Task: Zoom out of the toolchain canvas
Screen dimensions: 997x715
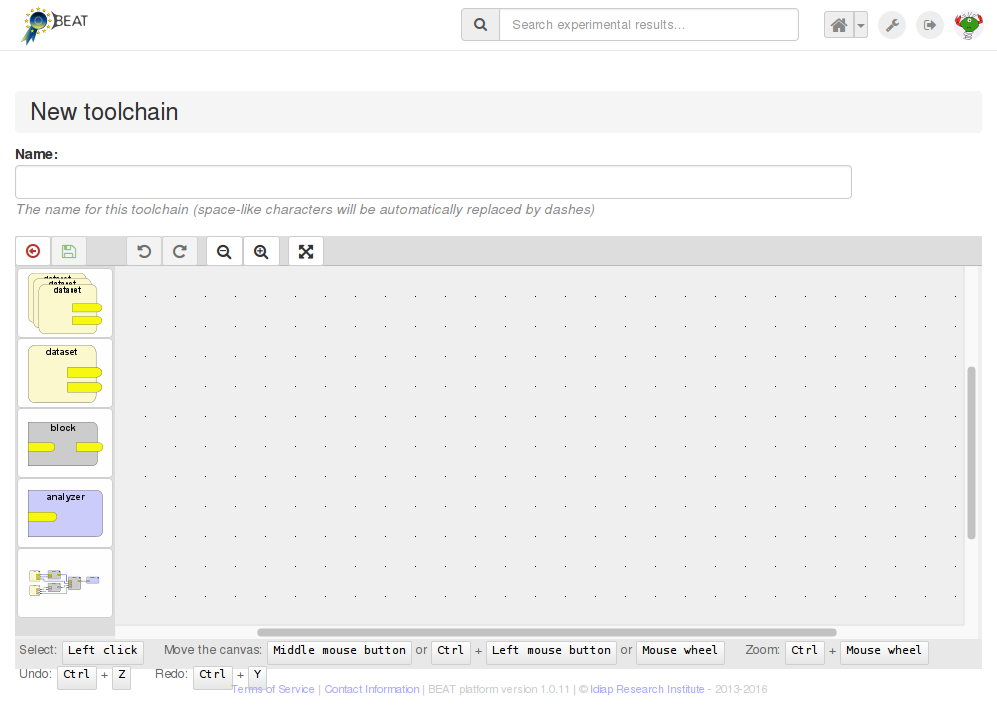Action: coord(224,251)
